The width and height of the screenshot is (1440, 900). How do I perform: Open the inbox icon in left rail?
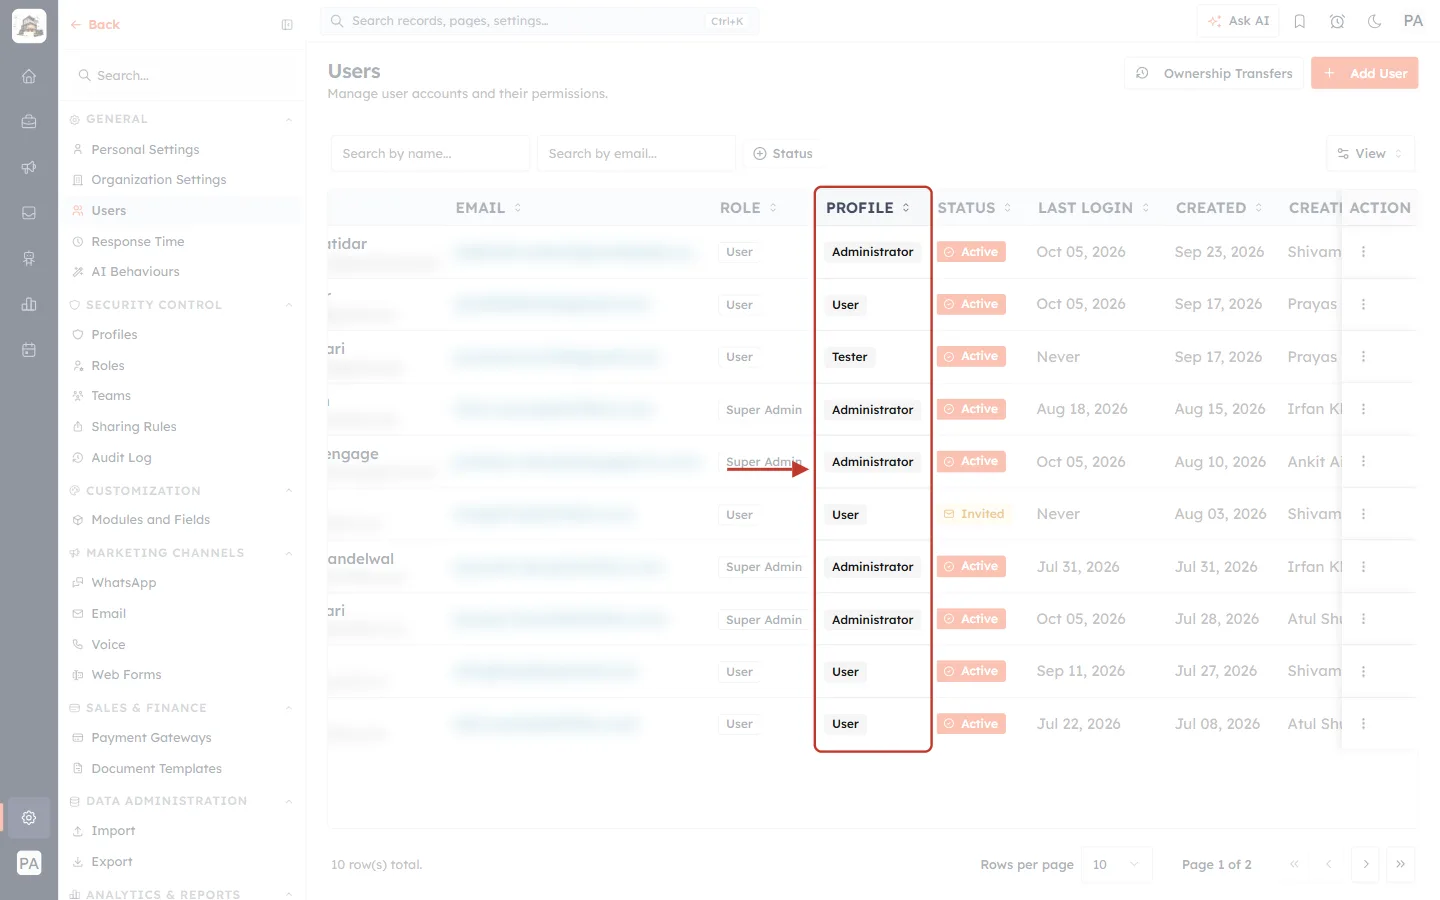click(29, 213)
